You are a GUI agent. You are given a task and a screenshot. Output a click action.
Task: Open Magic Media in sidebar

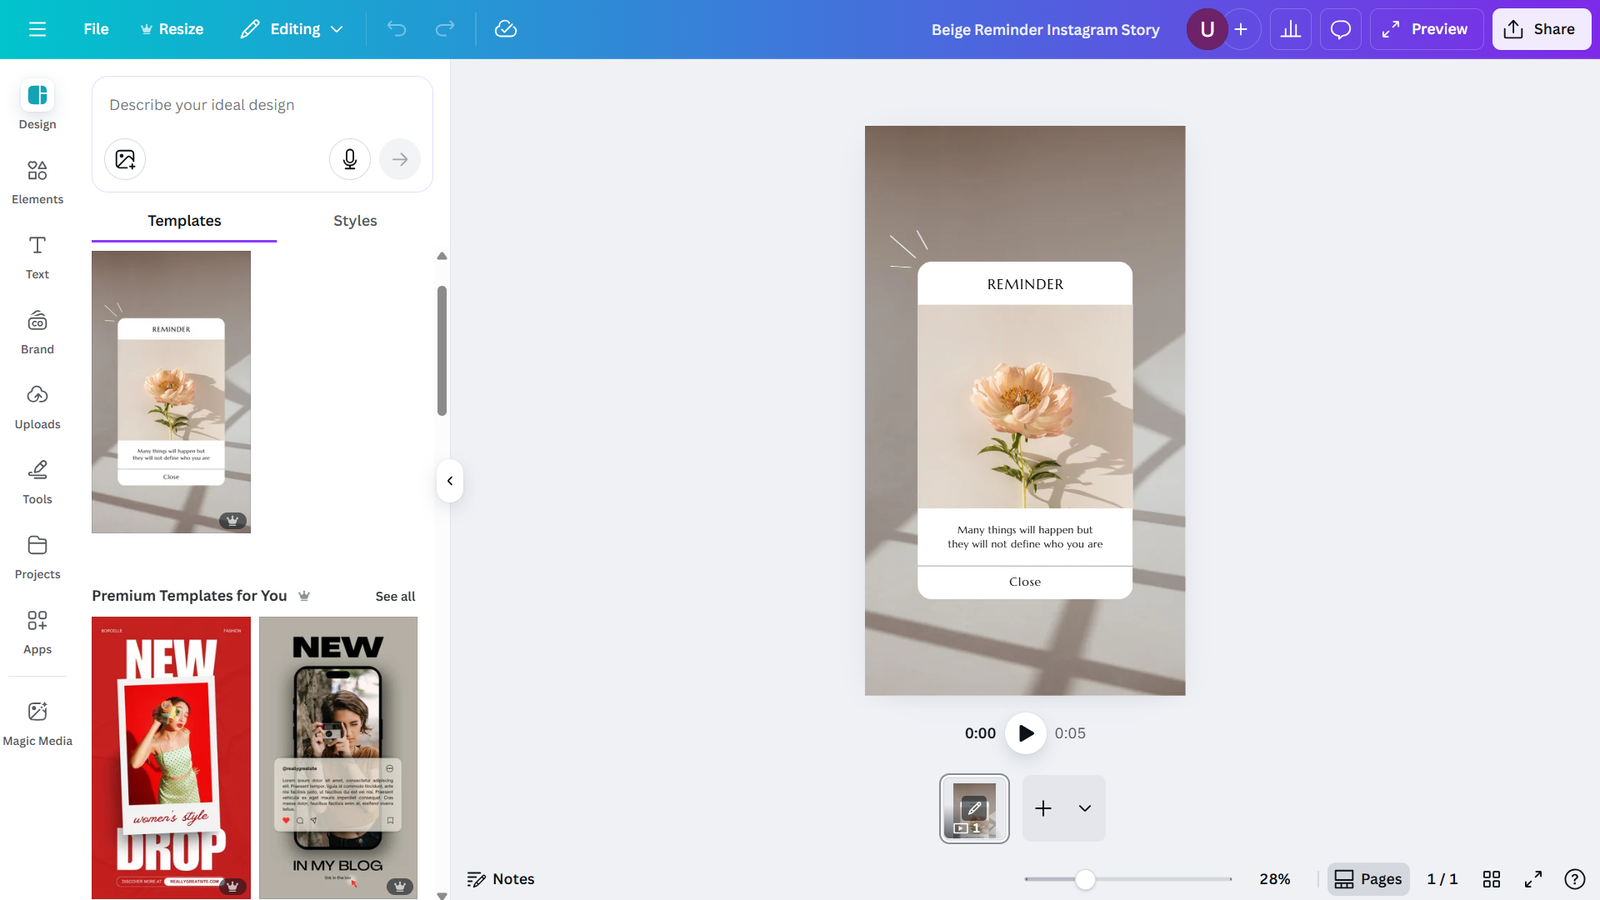click(x=37, y=723)
